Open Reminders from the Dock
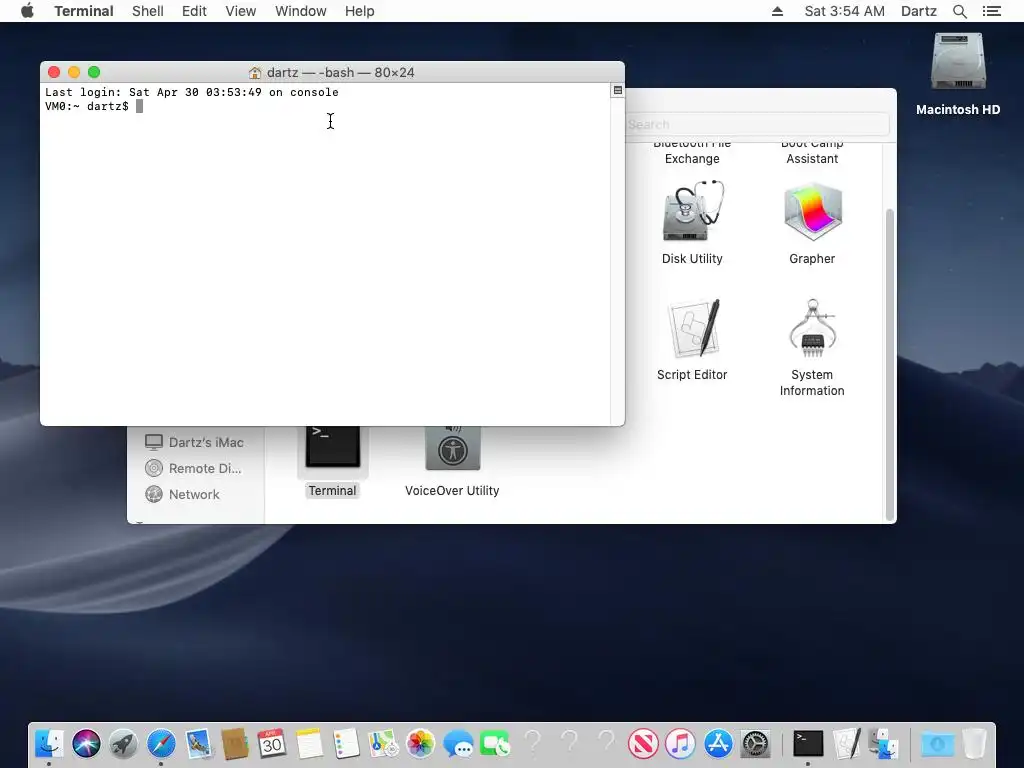Screen dimensions: 1024x768 [346, 744]
